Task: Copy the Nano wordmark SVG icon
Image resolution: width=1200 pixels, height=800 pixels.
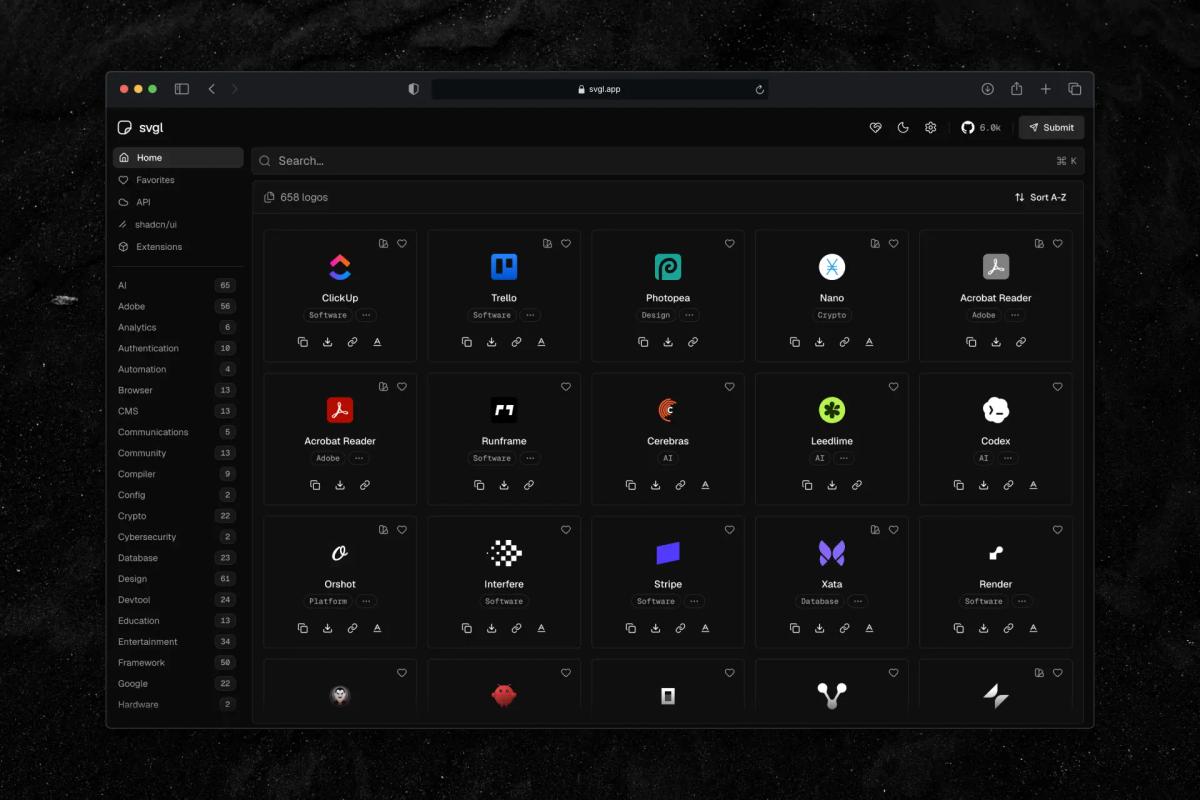Action: pyautogui.click(x=869, y=342)
